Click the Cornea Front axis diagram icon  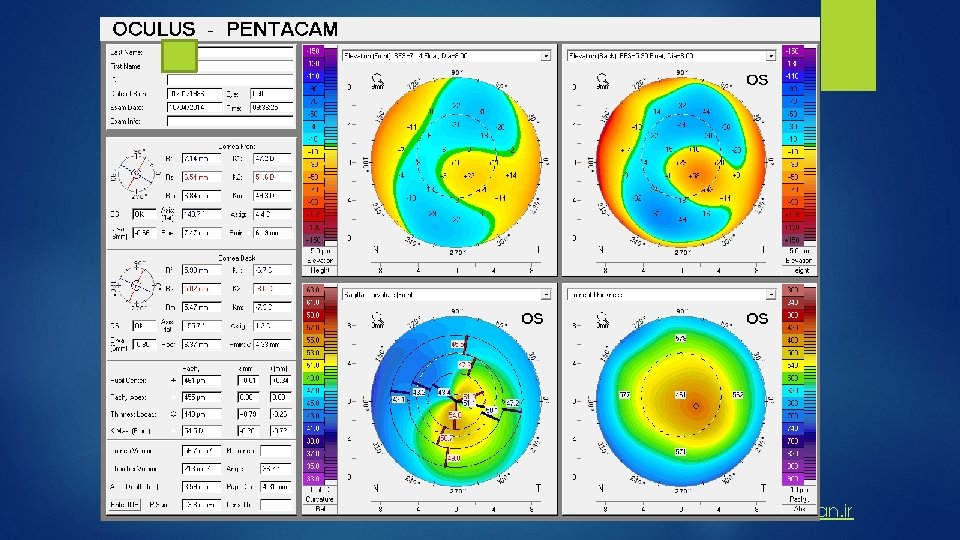pyautogui.click(x=135, y=174)
